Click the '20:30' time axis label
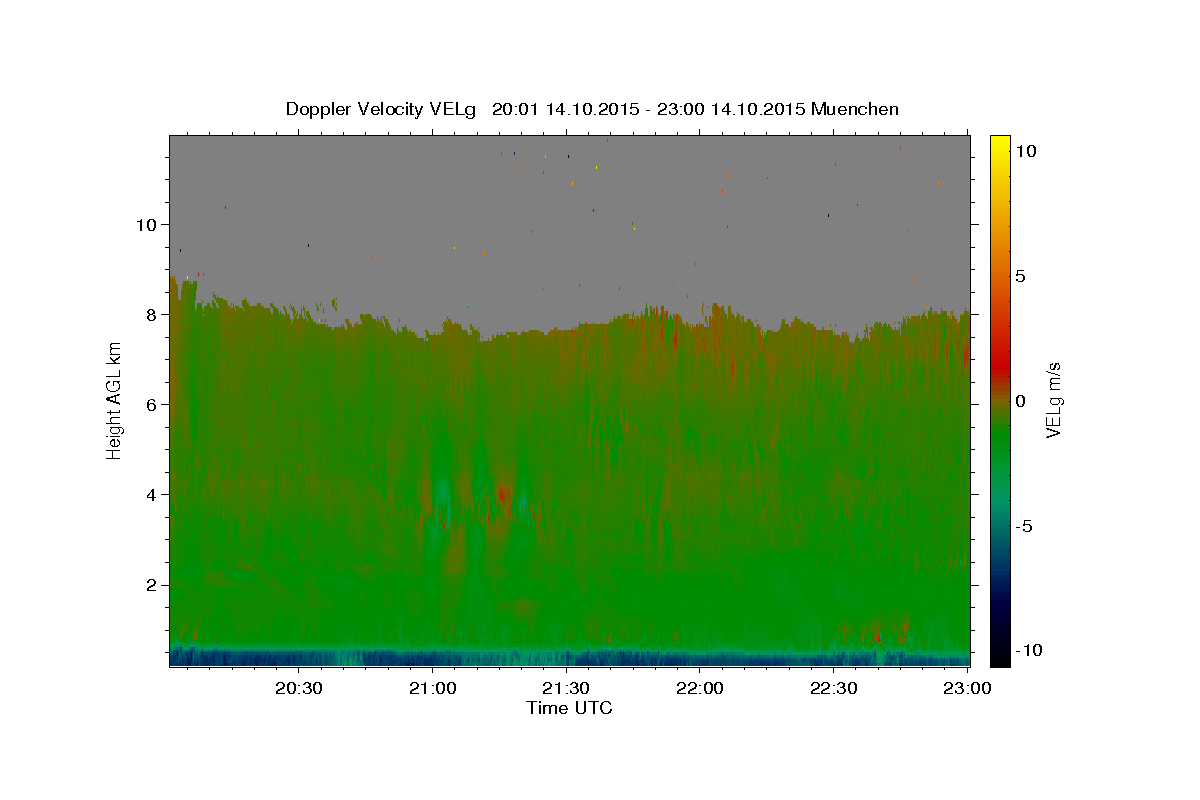This screenshot has height=800, width=1200. coord(298,688)
